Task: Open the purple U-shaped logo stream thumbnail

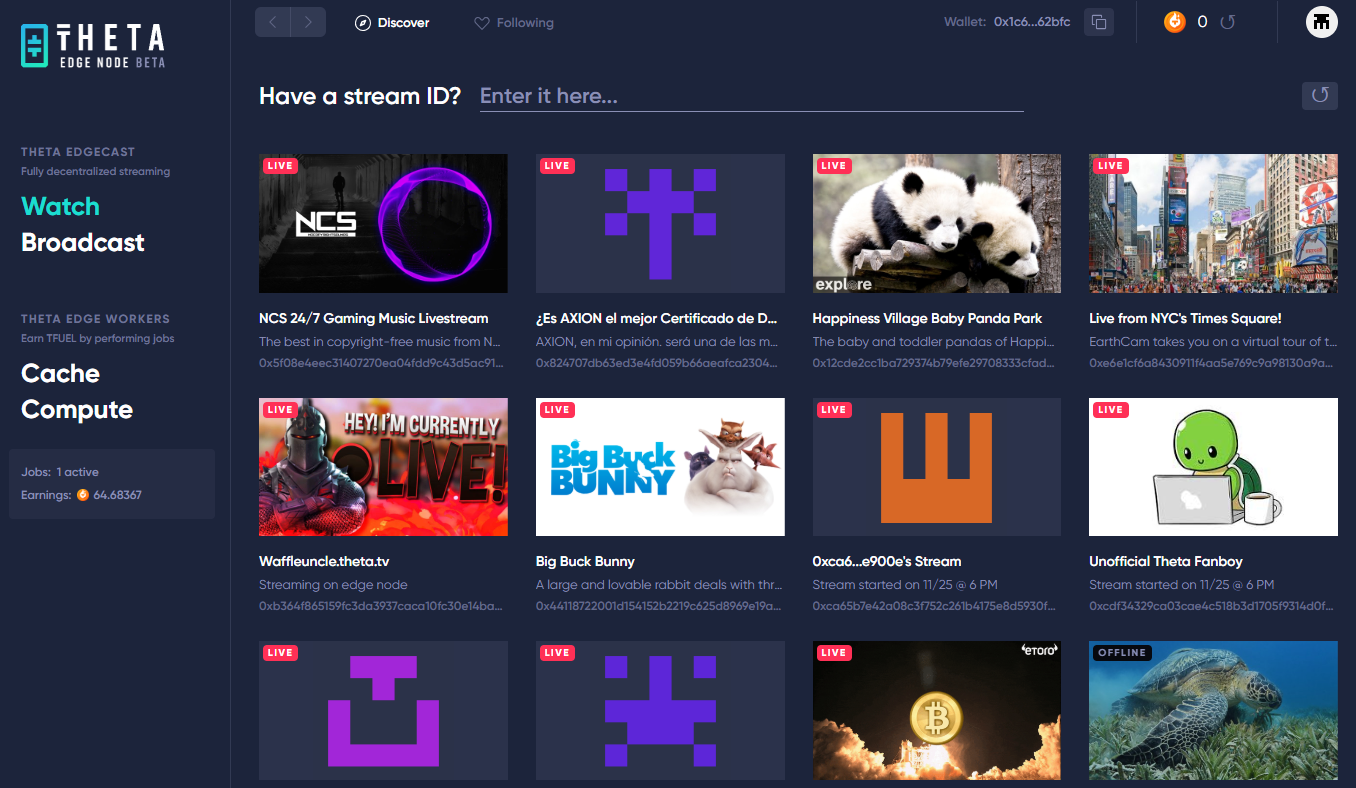Action: point(383,710)
